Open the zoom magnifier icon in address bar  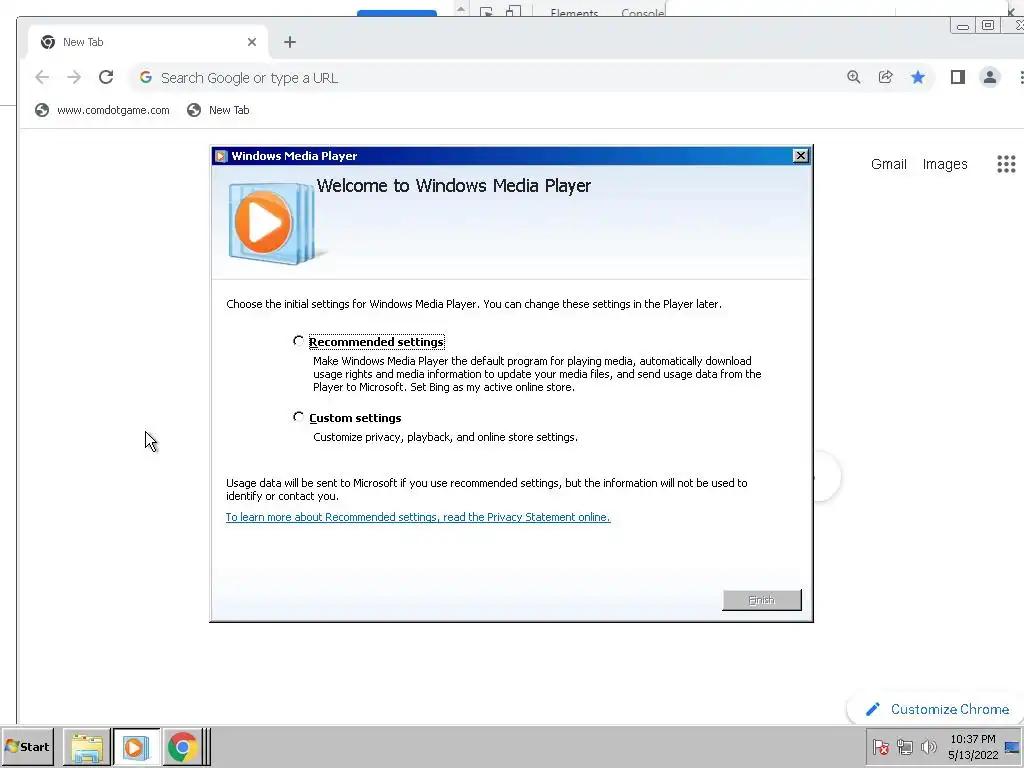[854, 77]
